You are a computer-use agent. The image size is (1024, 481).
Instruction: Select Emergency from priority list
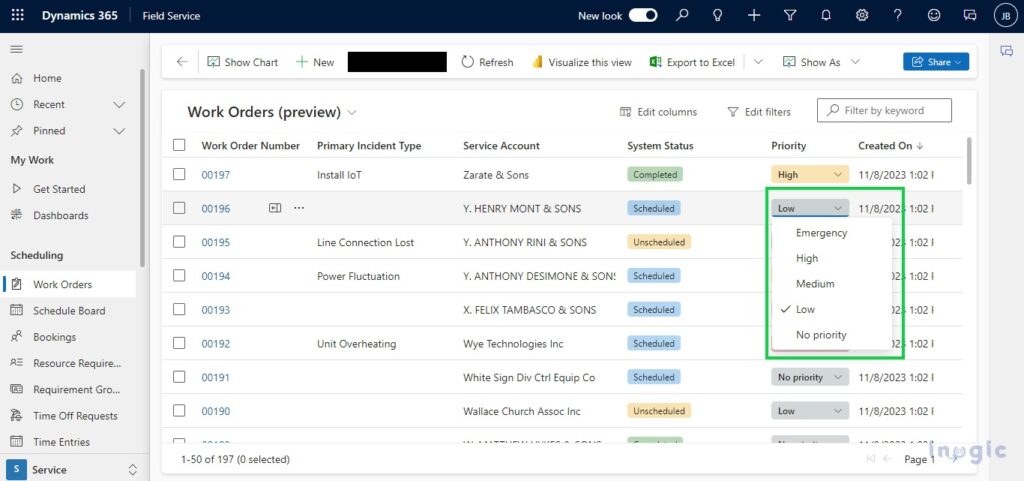[x=831, y=233]
